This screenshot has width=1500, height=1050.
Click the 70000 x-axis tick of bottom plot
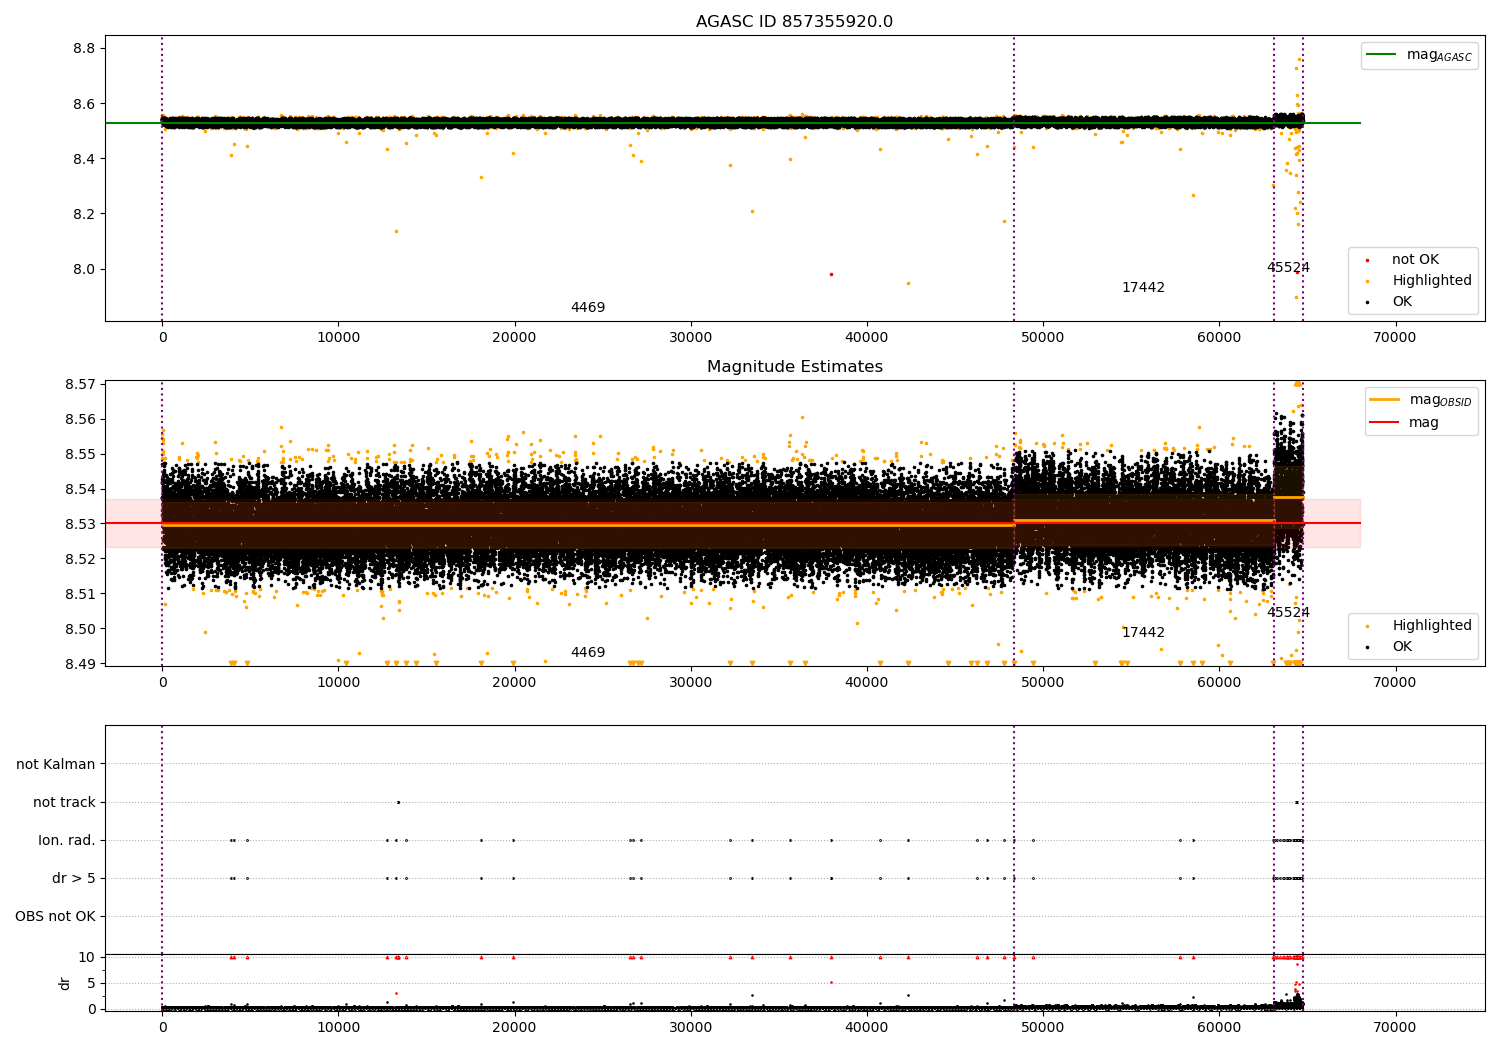tap(1394, 1028)
